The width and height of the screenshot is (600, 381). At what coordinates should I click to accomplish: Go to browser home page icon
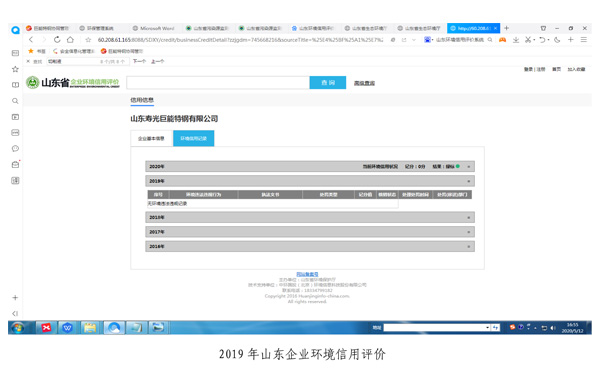point(70,39)
